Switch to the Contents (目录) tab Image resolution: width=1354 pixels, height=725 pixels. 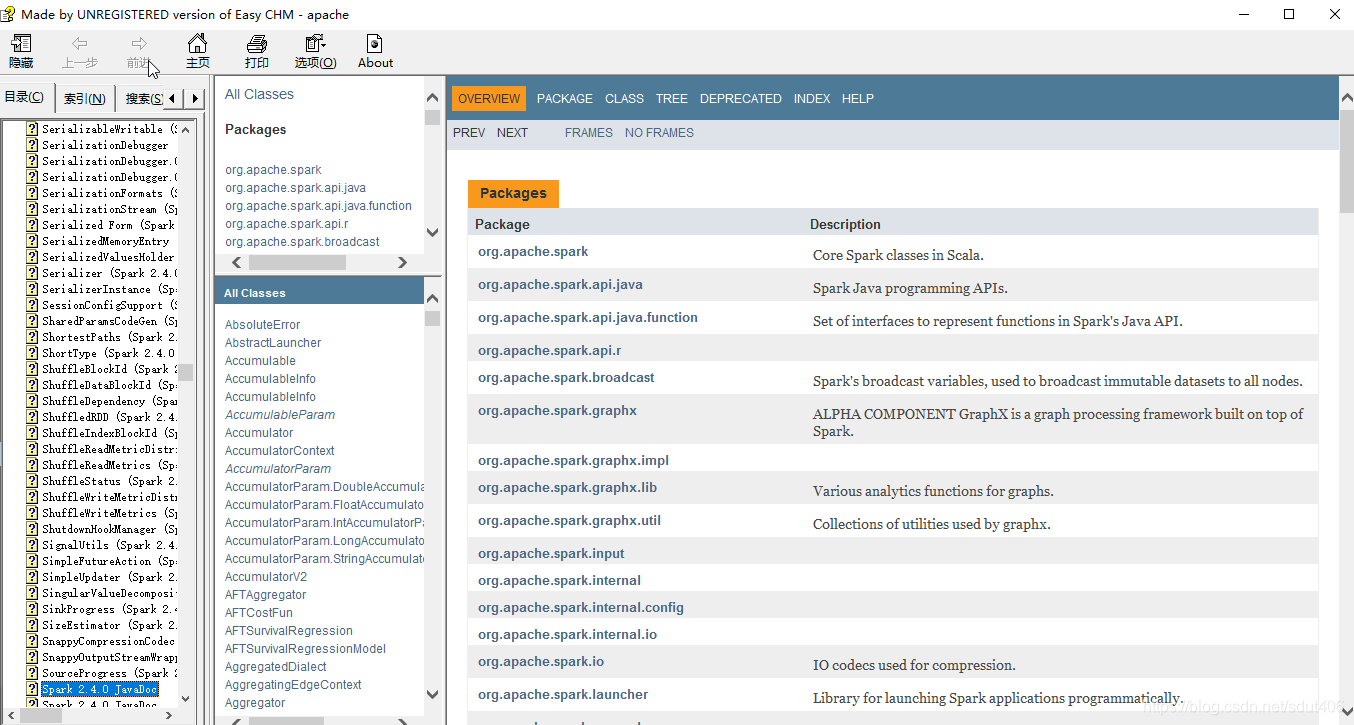(25, 97)
